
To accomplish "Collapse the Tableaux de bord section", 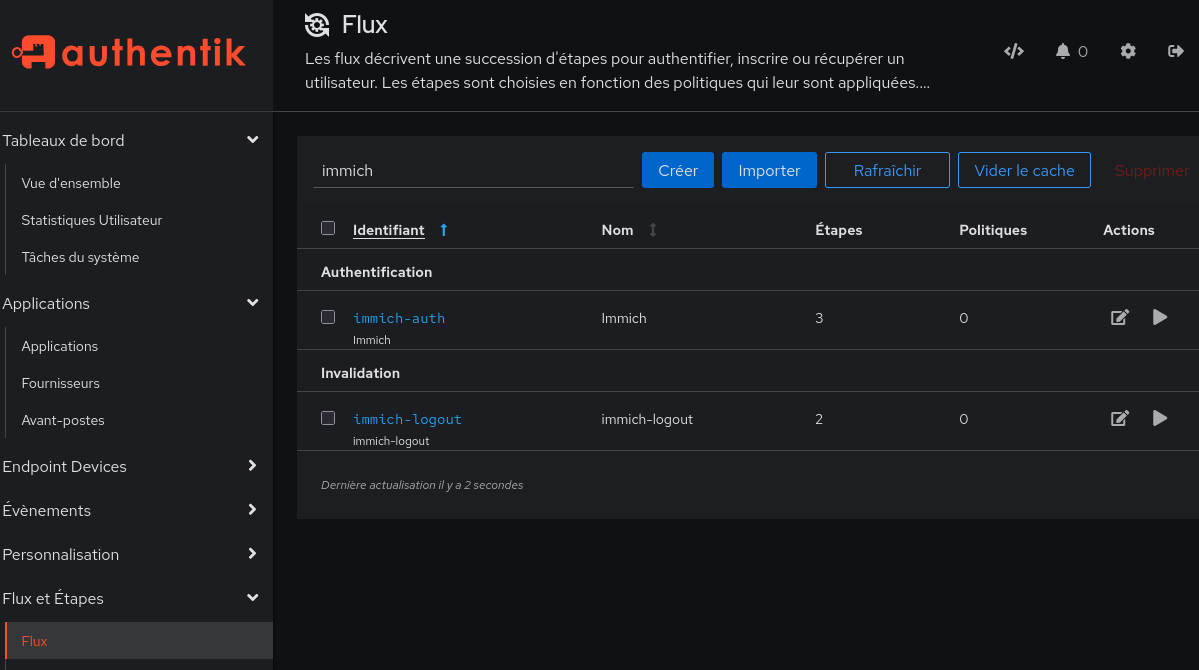I will (x=252, y=140).
